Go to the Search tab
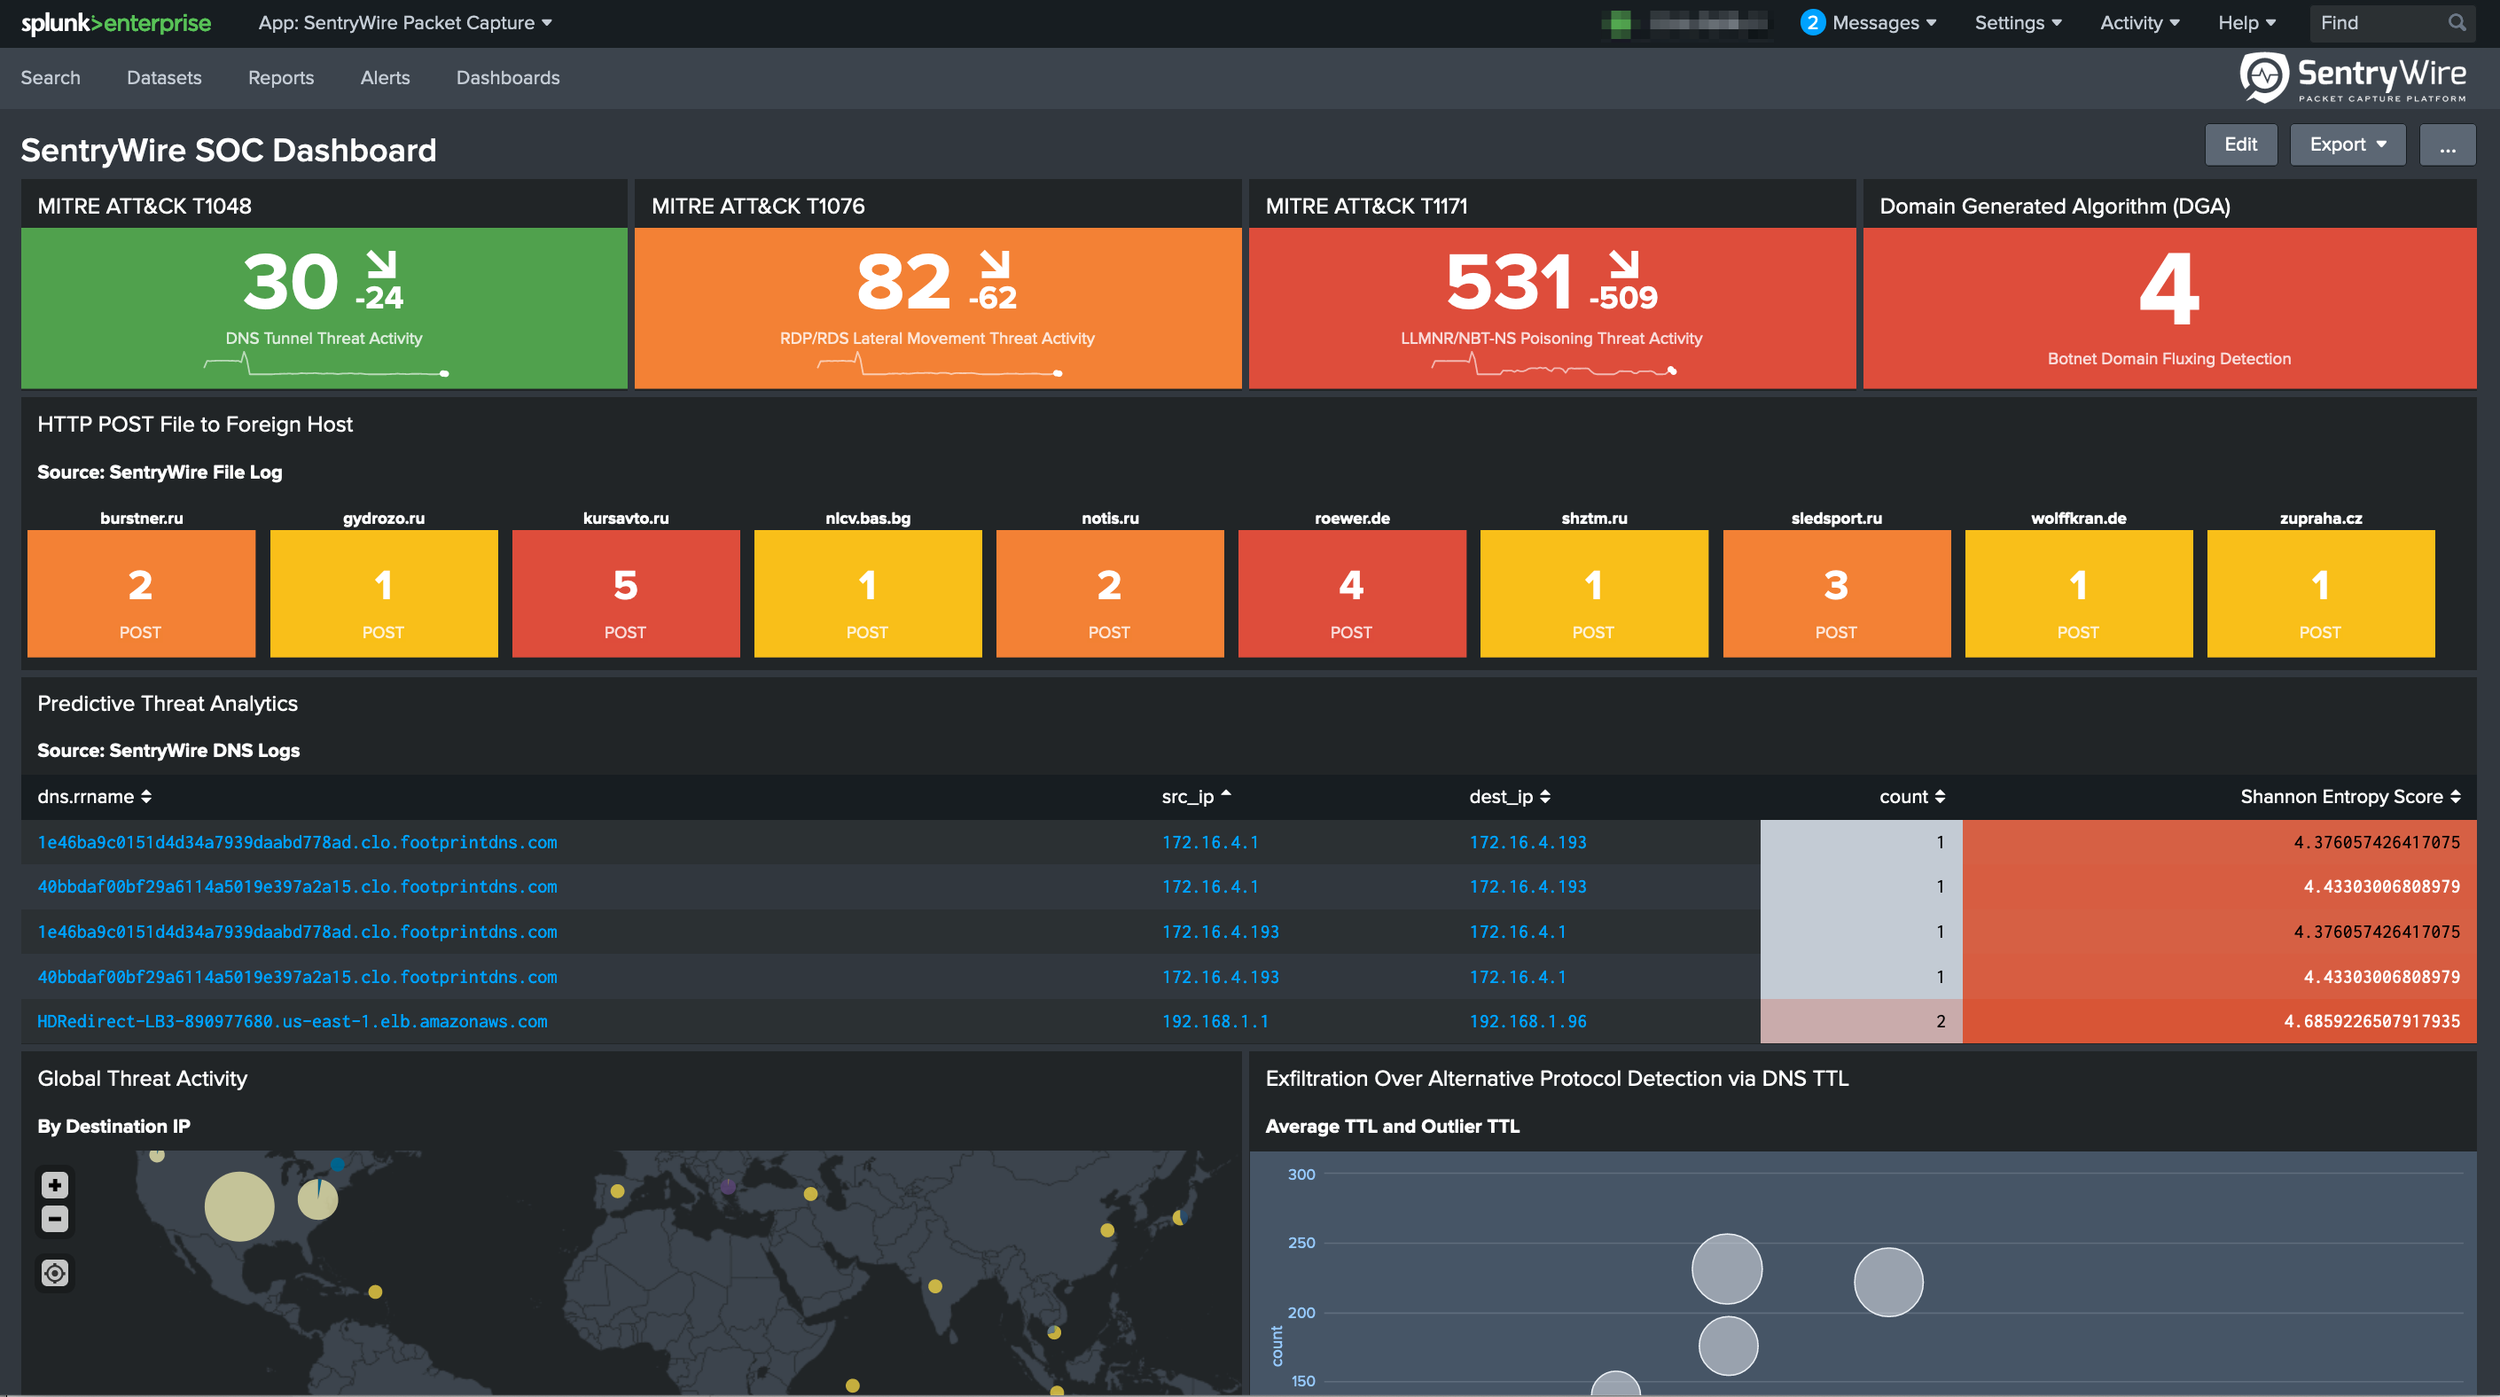 50,78
